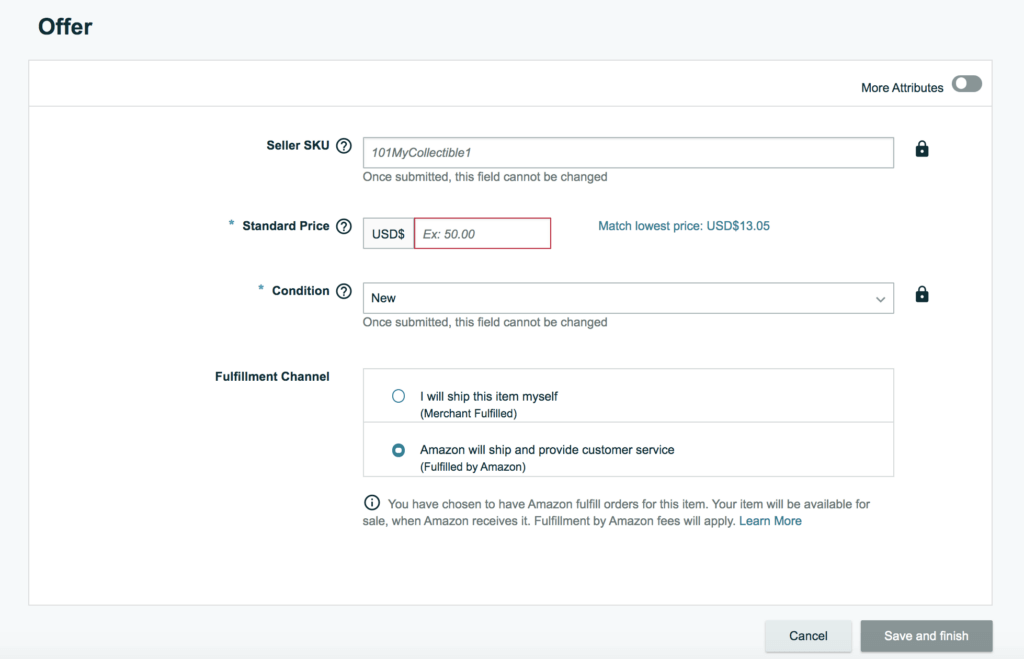Click the "I will ship this item myself" label
Screen dimensions: 1024x659
[x=488, y=396]
